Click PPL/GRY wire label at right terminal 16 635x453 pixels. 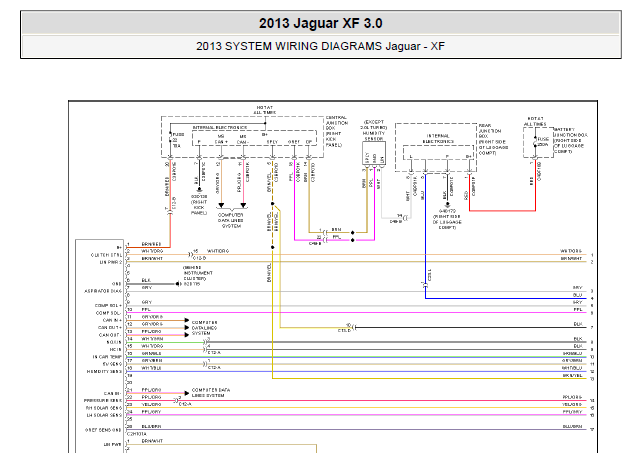(572, 412)
